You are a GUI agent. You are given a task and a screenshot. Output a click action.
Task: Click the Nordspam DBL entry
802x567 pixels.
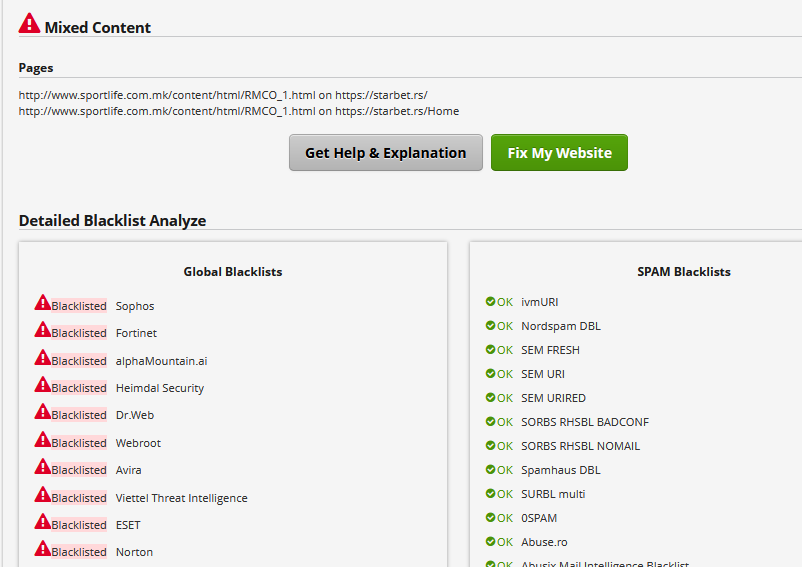tap(561, 326)
